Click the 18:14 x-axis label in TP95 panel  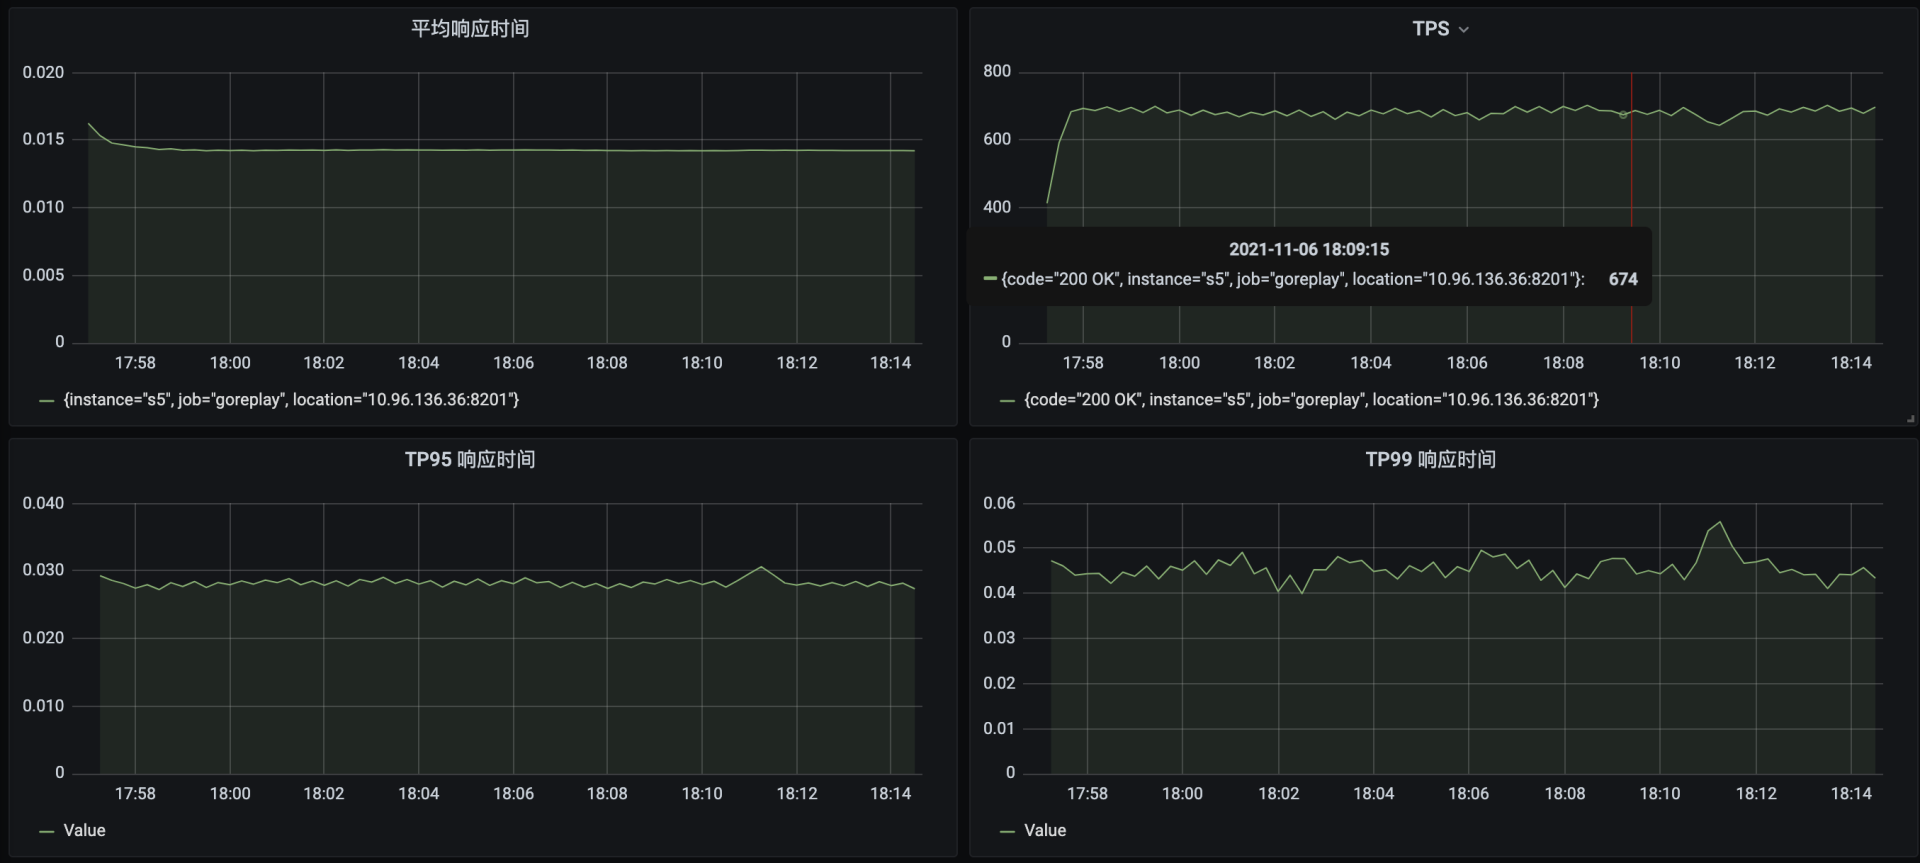tap(890, 794)
